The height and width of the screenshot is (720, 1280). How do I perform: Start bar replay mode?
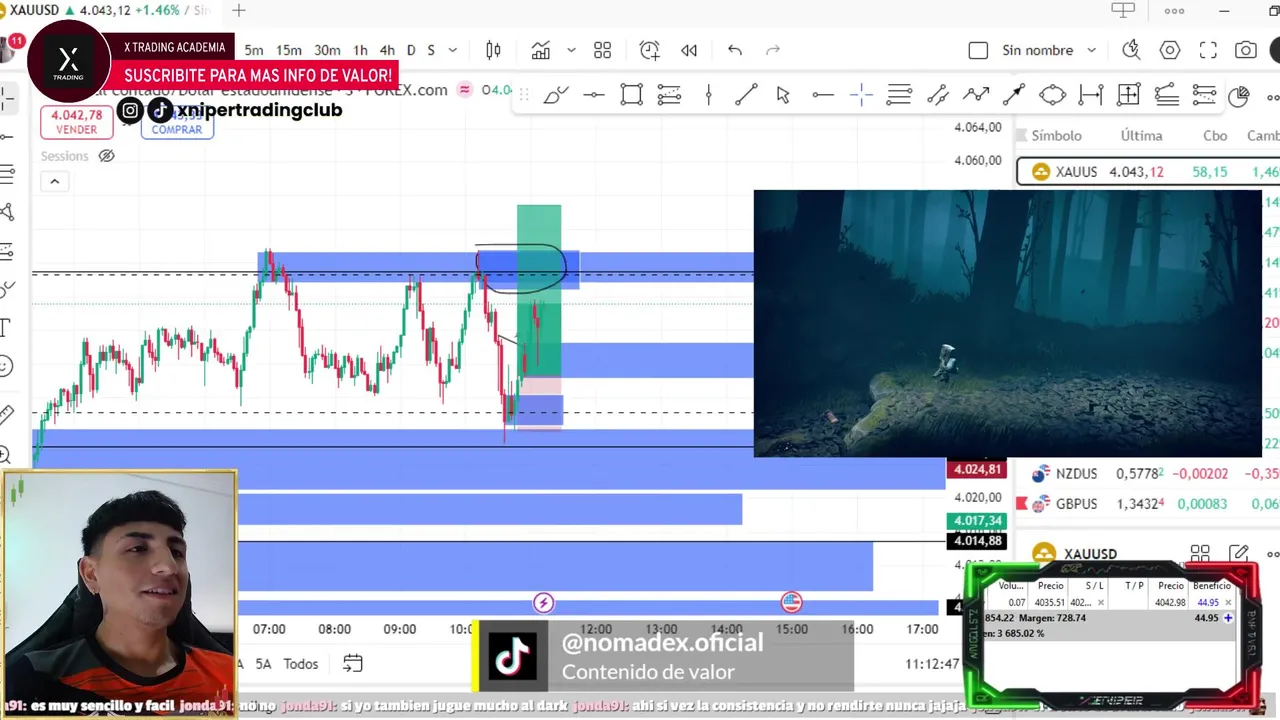pos(689,50)
